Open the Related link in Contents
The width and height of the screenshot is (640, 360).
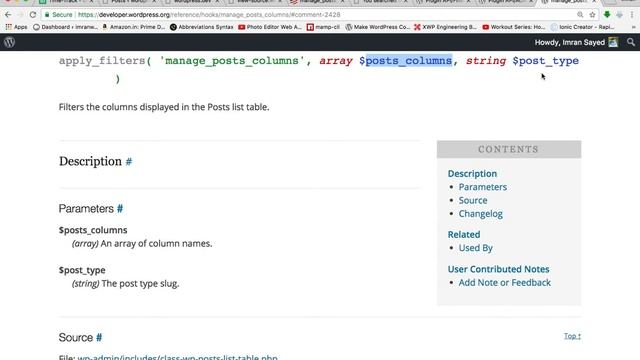(x=464, y=234)
